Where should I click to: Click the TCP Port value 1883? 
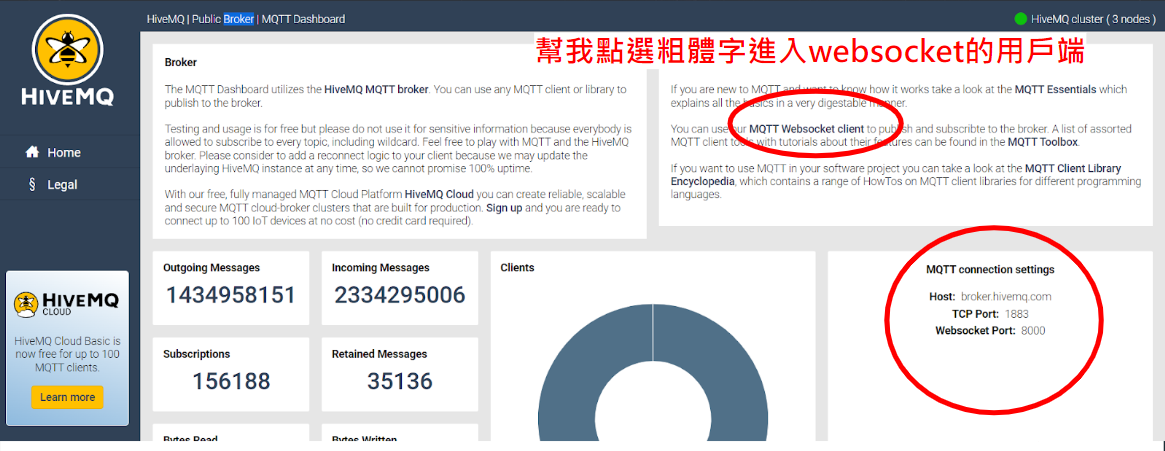(1015, 314)
